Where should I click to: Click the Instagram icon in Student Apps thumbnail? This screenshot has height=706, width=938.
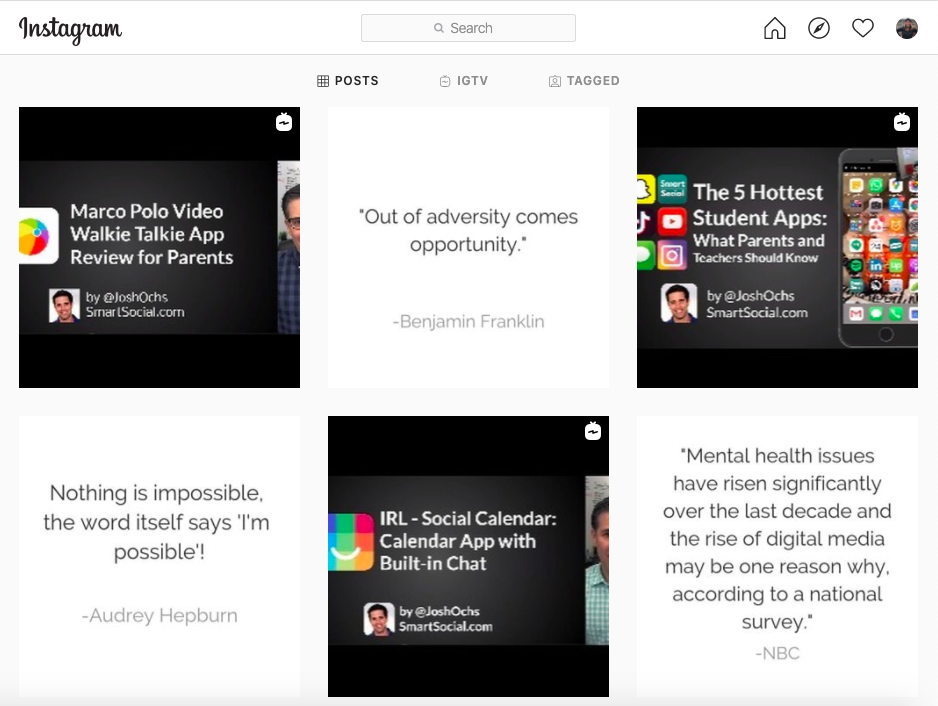(672, 255)
